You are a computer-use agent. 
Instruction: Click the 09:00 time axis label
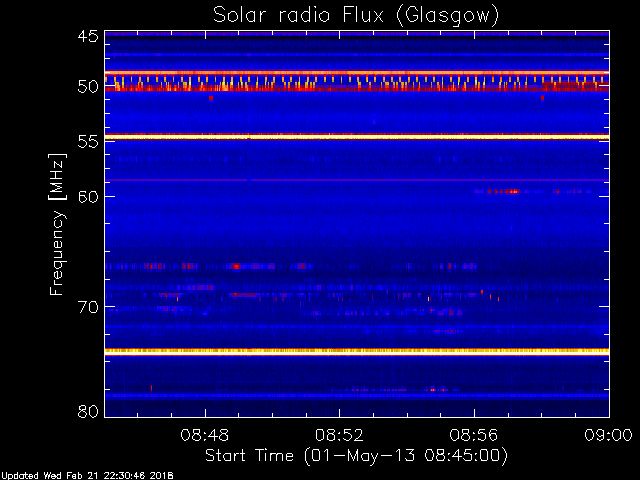point(609,436)
